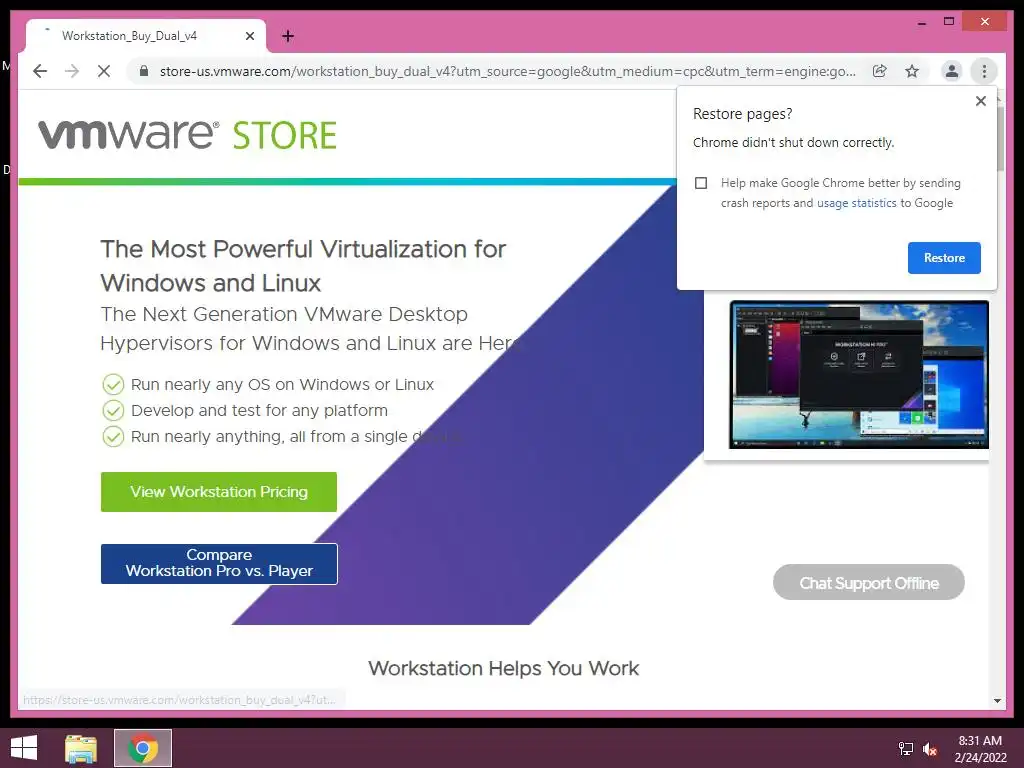Viewport: 1024px width, 768px height.
Task: Click the network tray icon
Action: point(905,749)
